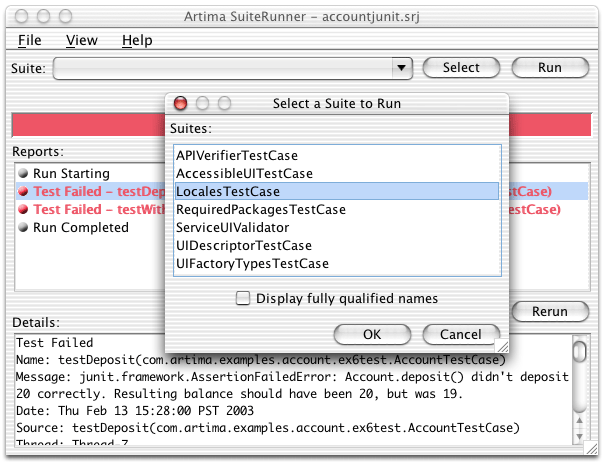The width and height of the screenshot is (607, 466).
Task: Click the Details pane scrollbar thumb
Action: pos(580,351)
